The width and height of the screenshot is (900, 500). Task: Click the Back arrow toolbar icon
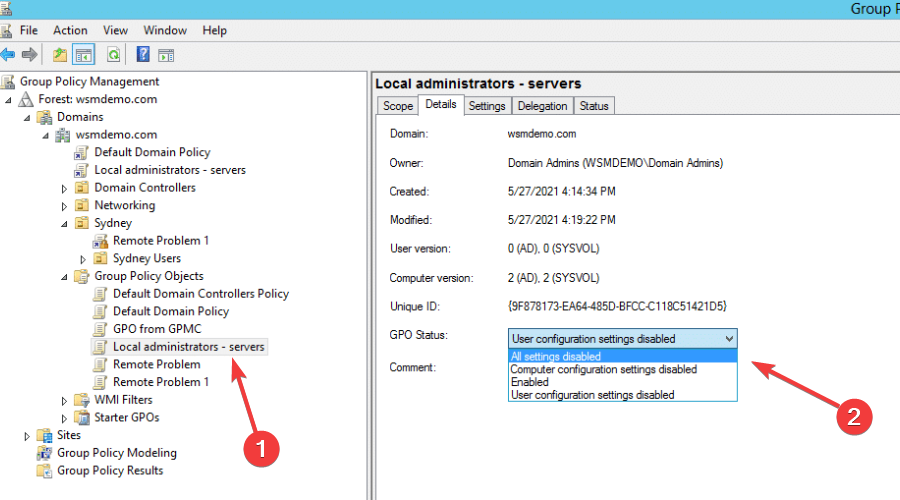click(x=8, y=55)
